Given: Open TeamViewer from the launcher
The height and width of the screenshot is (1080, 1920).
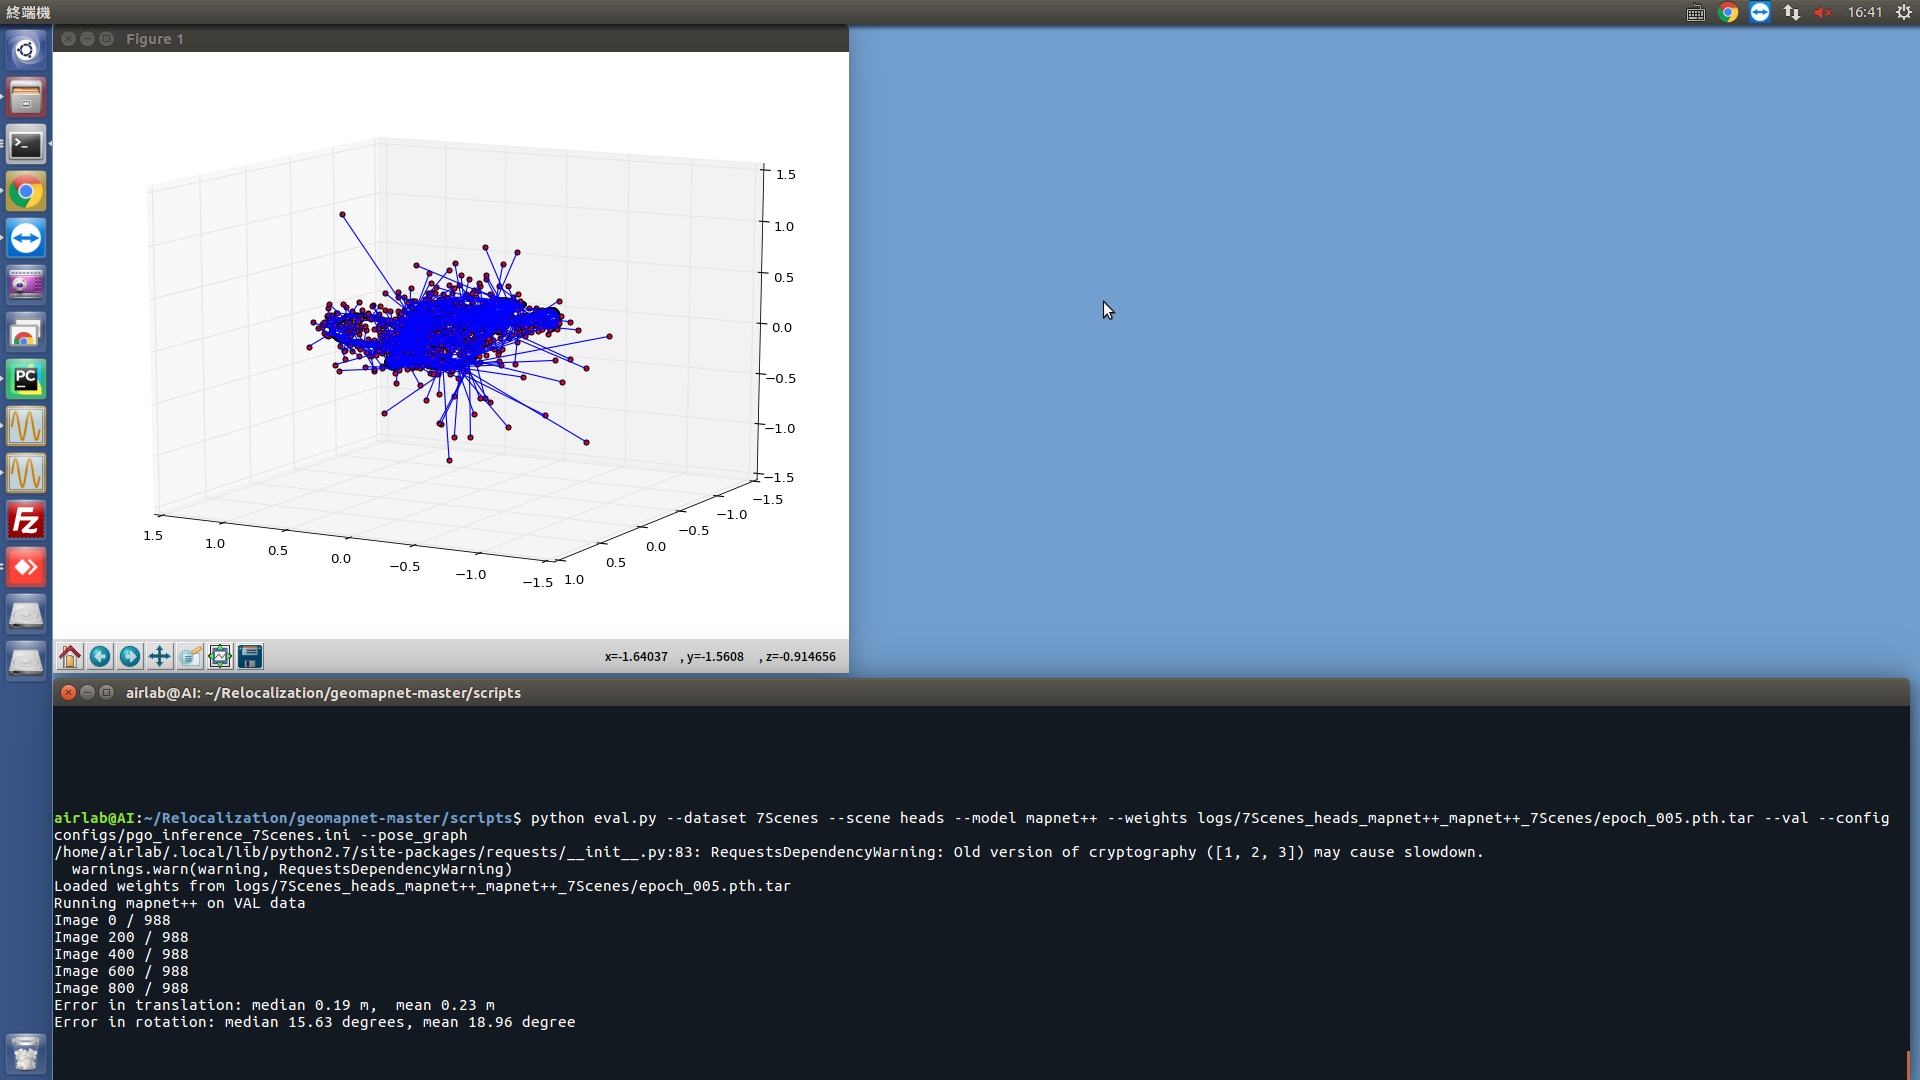Looking at the screenshot, I should point(25,238).
